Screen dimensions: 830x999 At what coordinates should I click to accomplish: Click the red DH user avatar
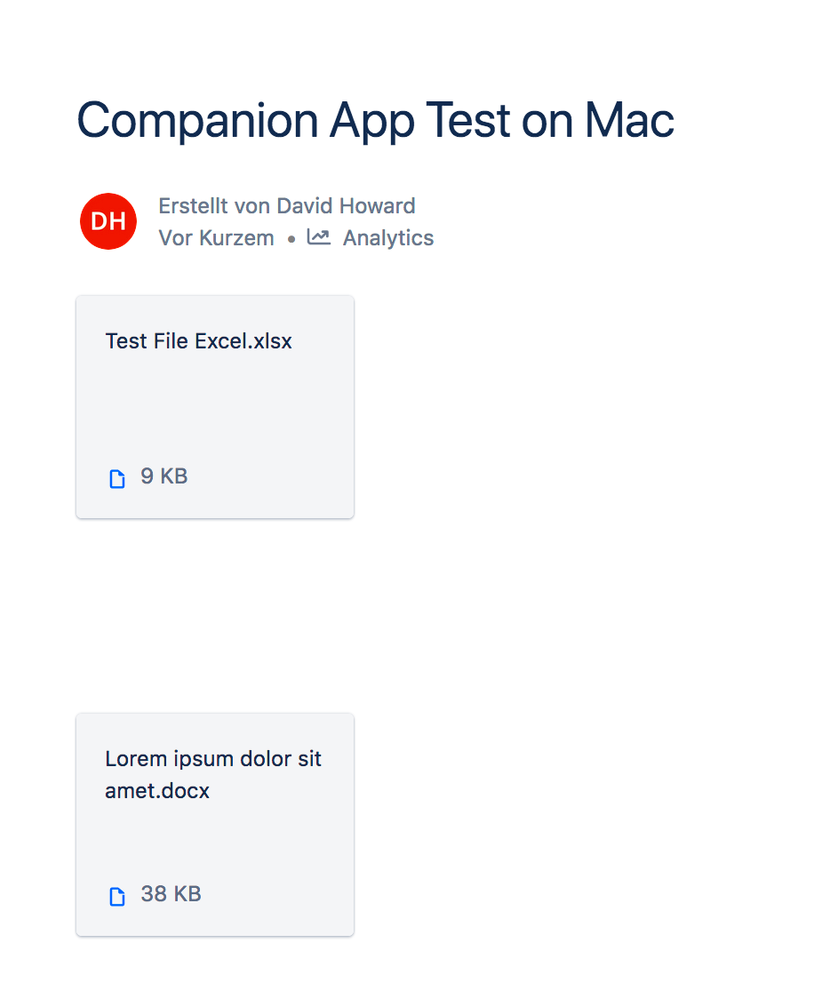click(108, 221)
